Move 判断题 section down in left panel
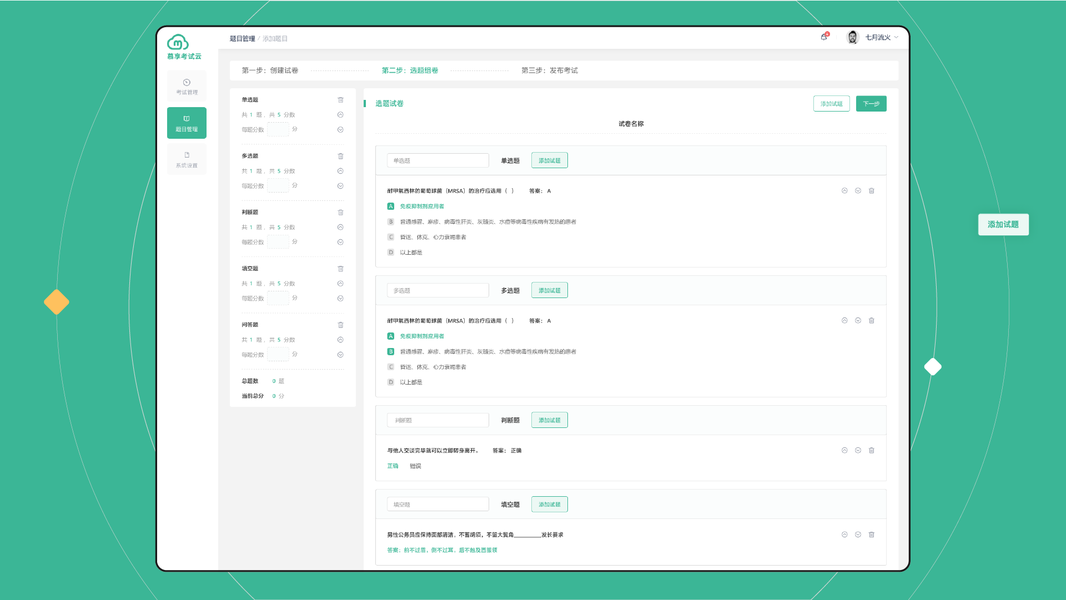The height and width of the screenshot is (600, 1066). [341, 243]
